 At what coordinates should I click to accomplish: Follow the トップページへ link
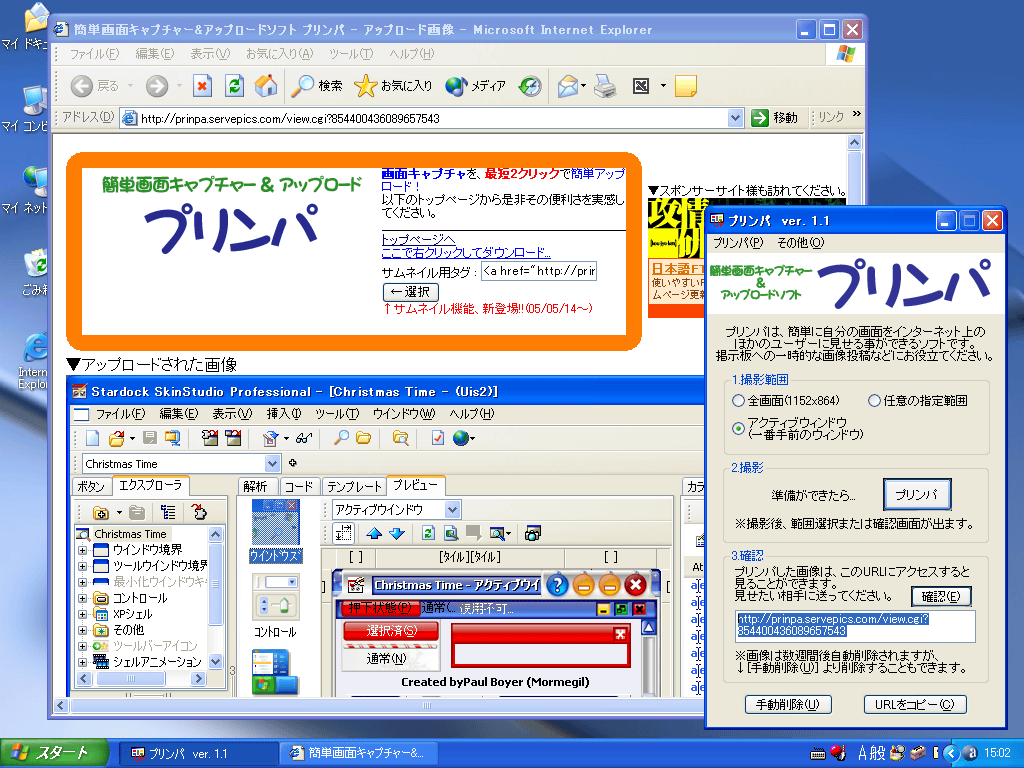pyautogui.click(x=418, y=240)
